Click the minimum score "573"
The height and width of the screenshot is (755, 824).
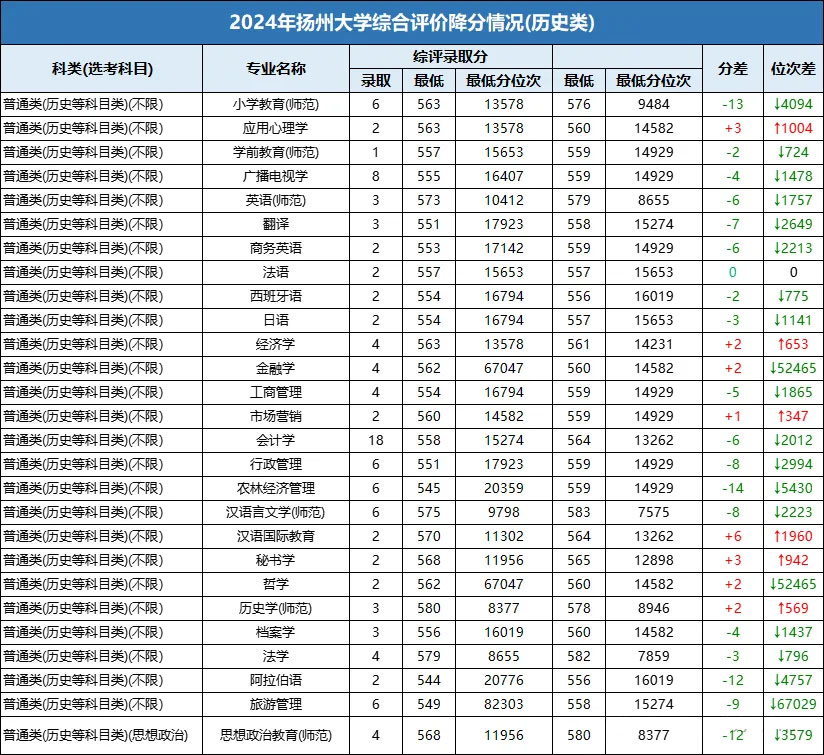[x=429, y=200]
